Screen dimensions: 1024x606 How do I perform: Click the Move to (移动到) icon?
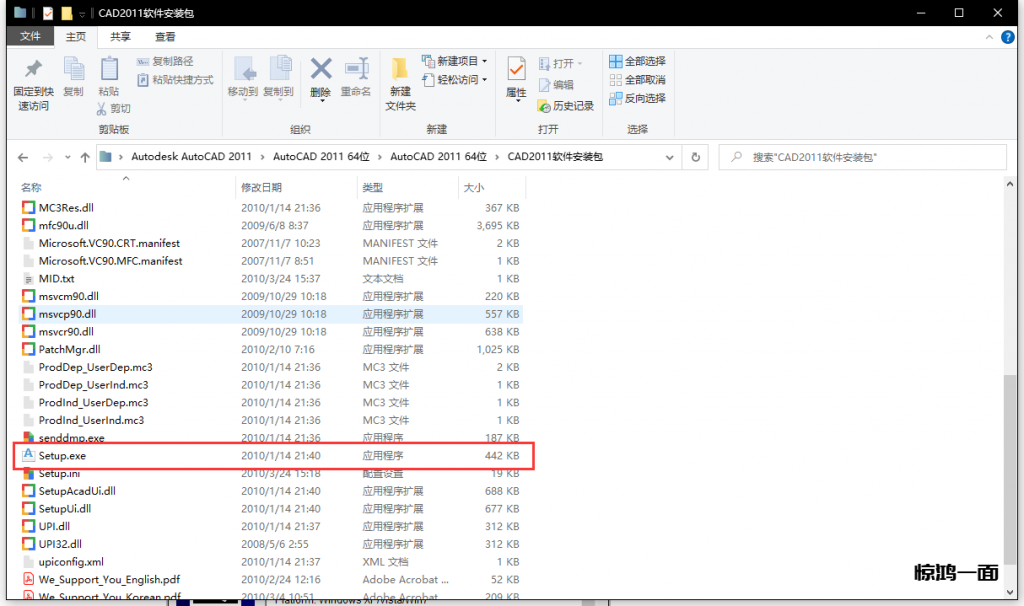tap(243, 72)
